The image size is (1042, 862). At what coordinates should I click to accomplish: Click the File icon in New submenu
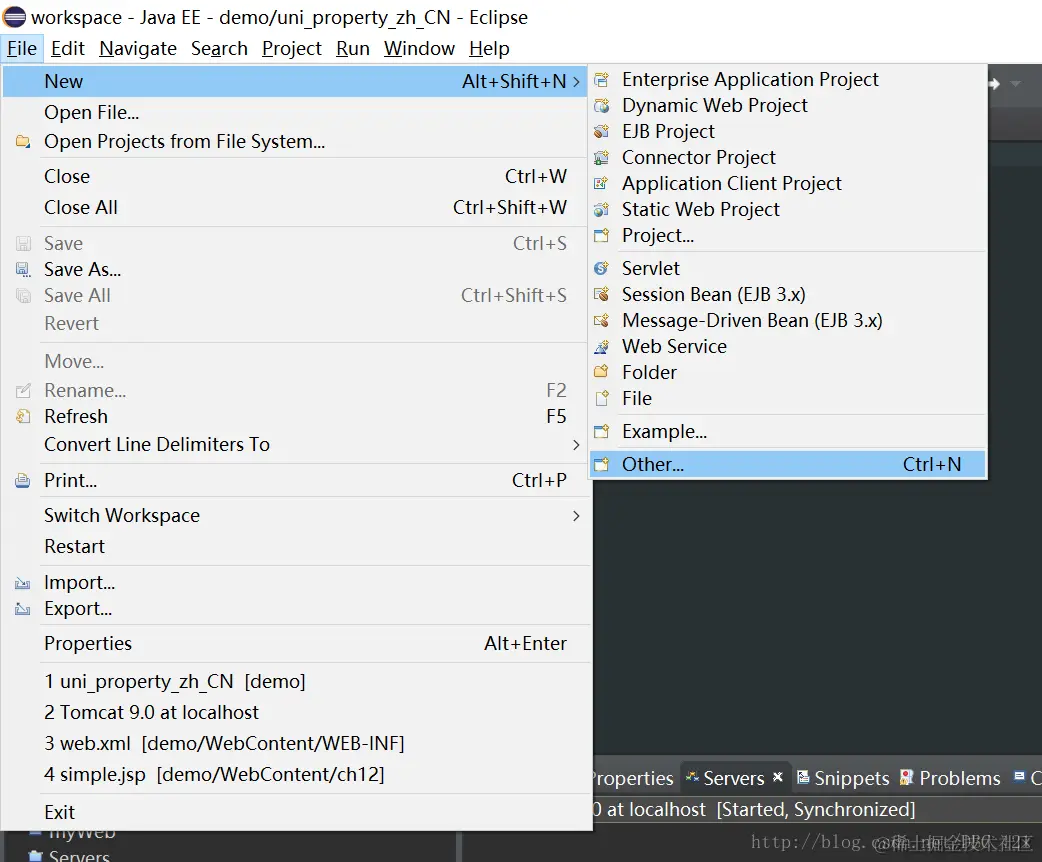pos(601,398)
